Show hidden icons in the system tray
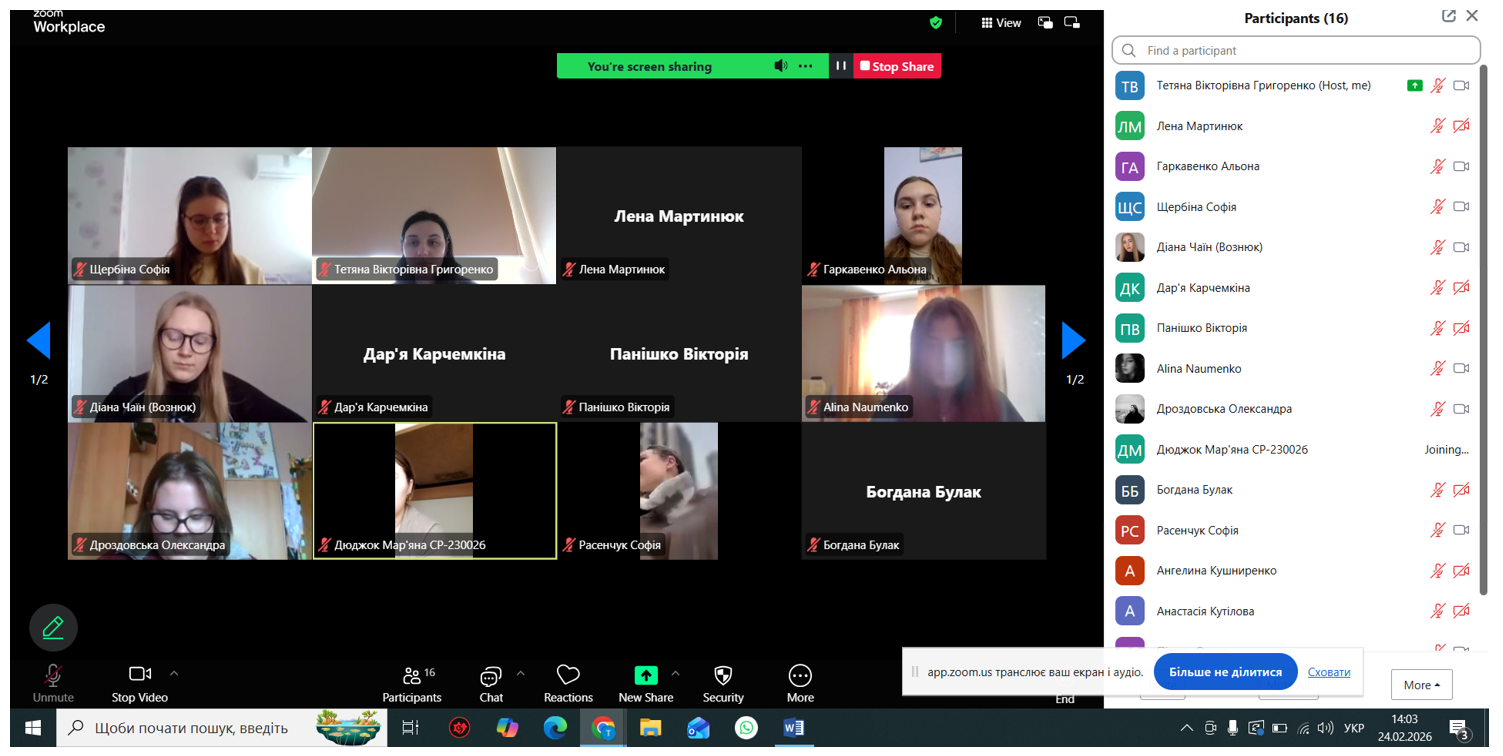 coord(1186,728)
